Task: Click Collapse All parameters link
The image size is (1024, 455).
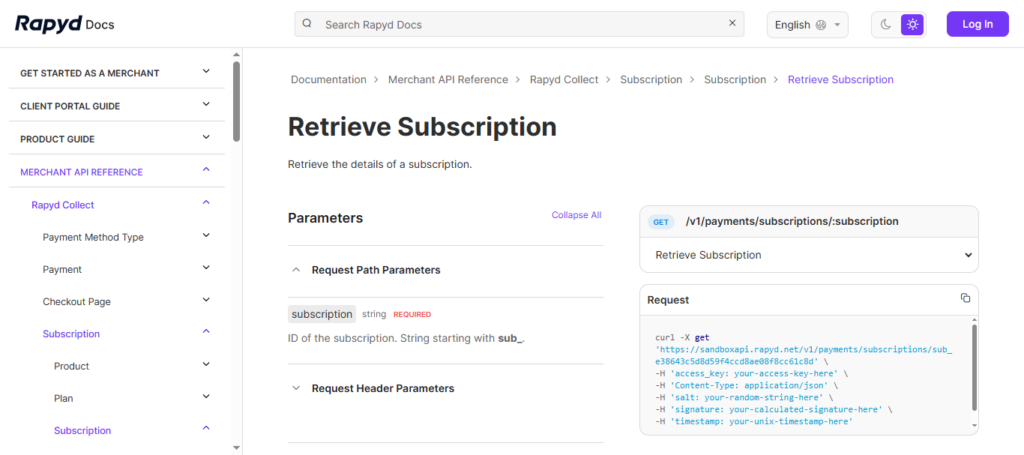Action: coord(576,215)
